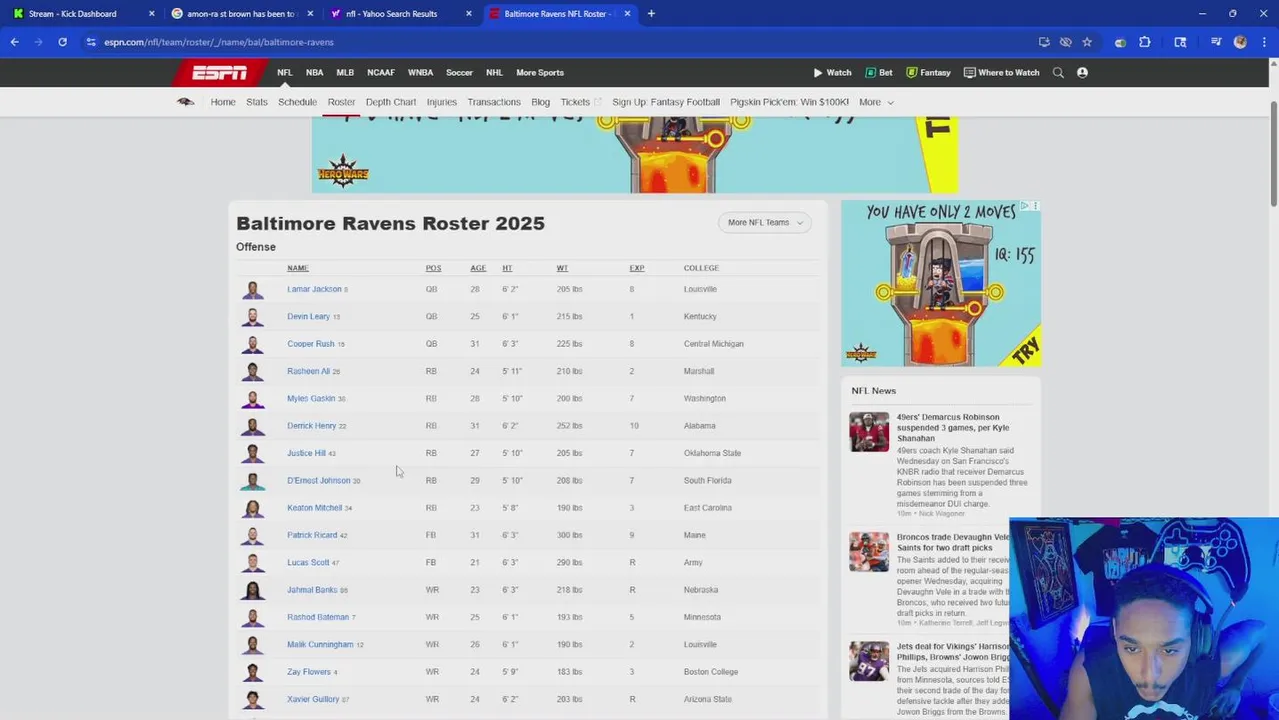Screen dimensions: 1279x720
Task: Open the MLB menu in ESPN header
Action: (345, 72)
